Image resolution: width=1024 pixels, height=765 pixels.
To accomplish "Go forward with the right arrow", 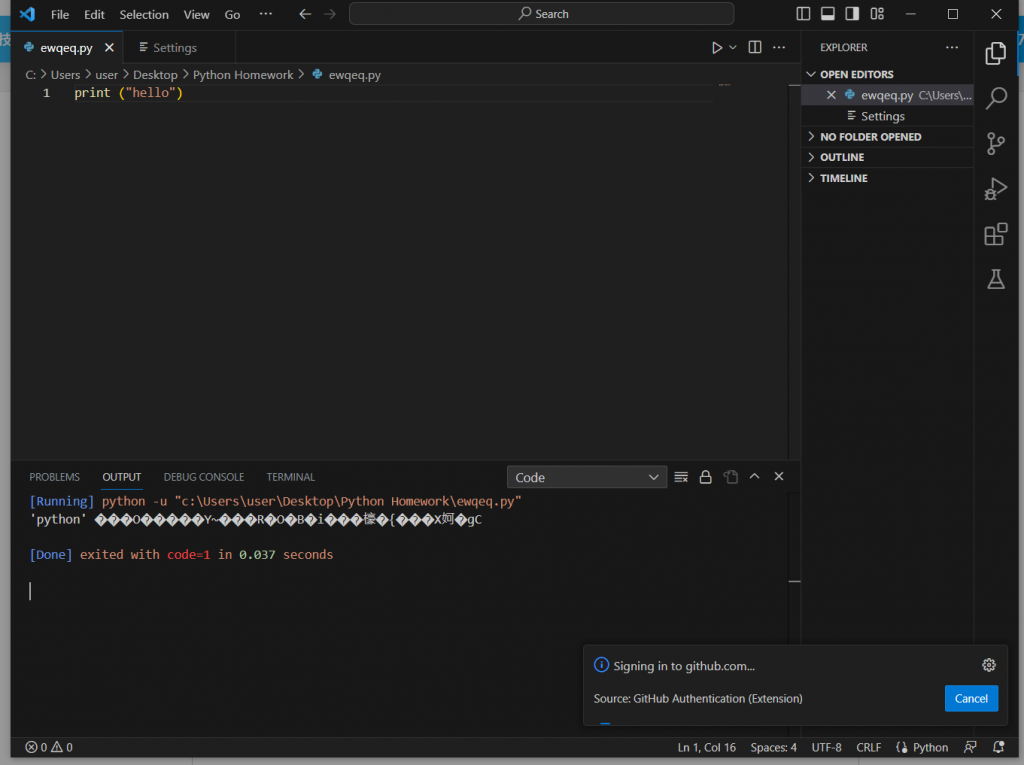I will [330, 14].
